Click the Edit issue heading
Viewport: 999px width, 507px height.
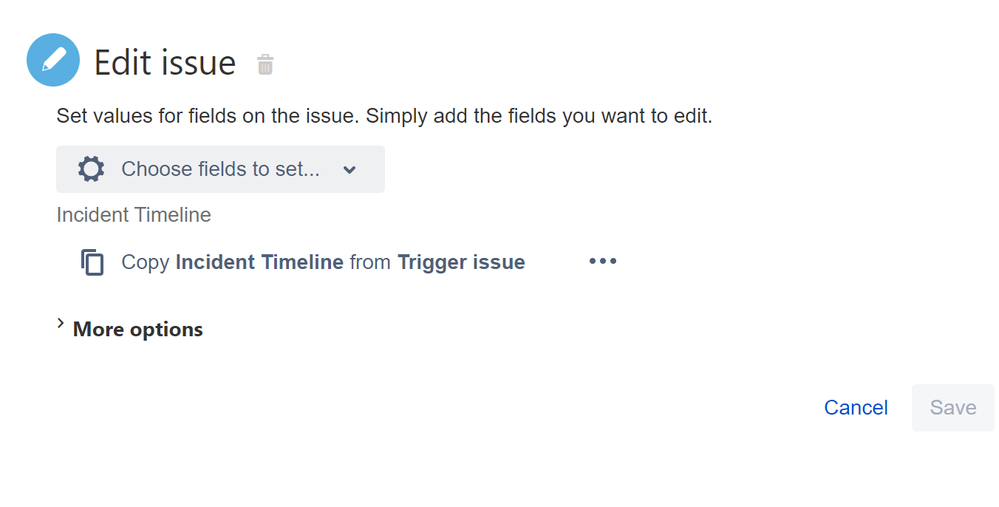tap(165, 62)
